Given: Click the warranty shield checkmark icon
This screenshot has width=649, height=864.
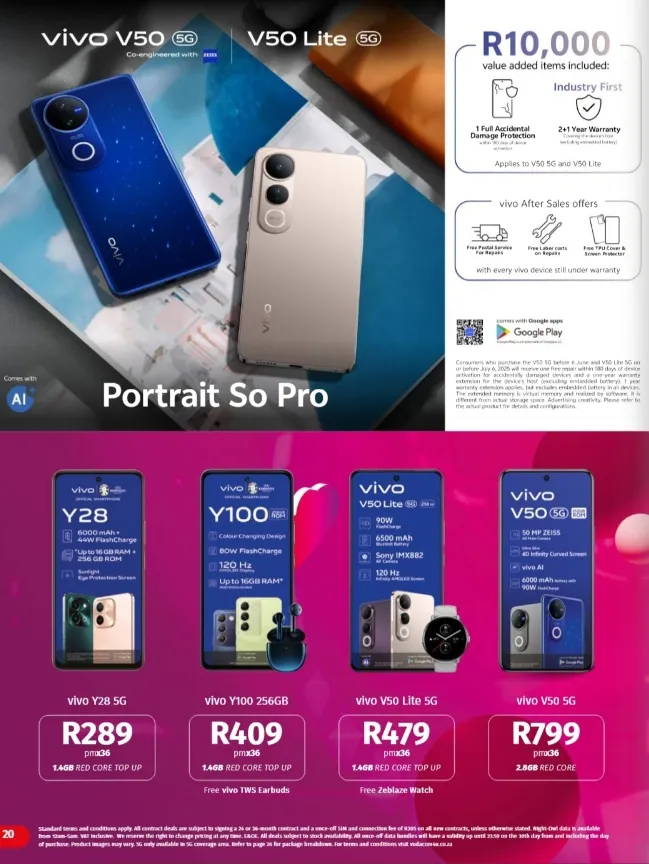Looking at the screenshot, I should pyautogui.click(x=588, y=107).
